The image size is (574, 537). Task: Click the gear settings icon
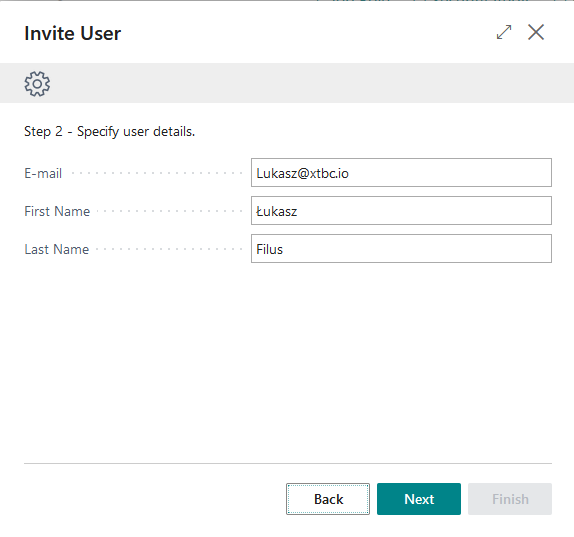(x=37, y=84)
